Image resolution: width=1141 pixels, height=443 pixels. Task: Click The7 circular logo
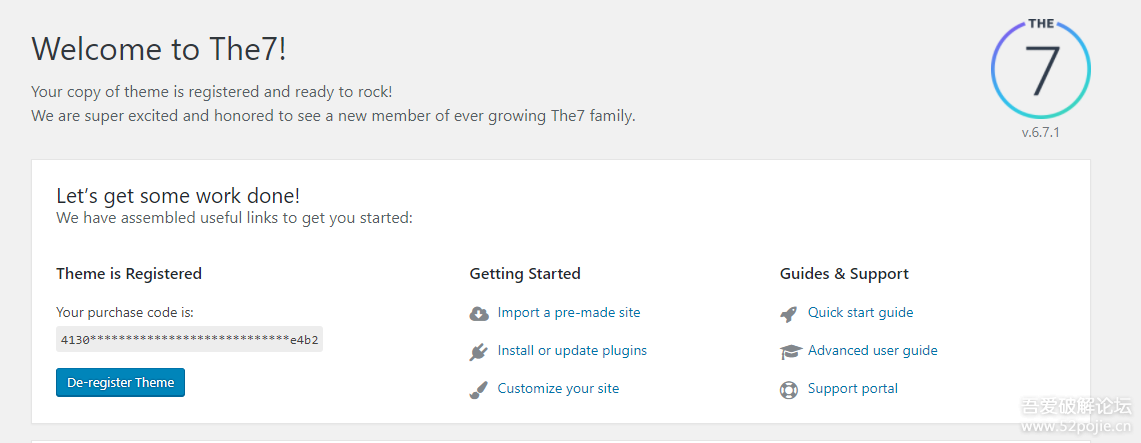1040,69
